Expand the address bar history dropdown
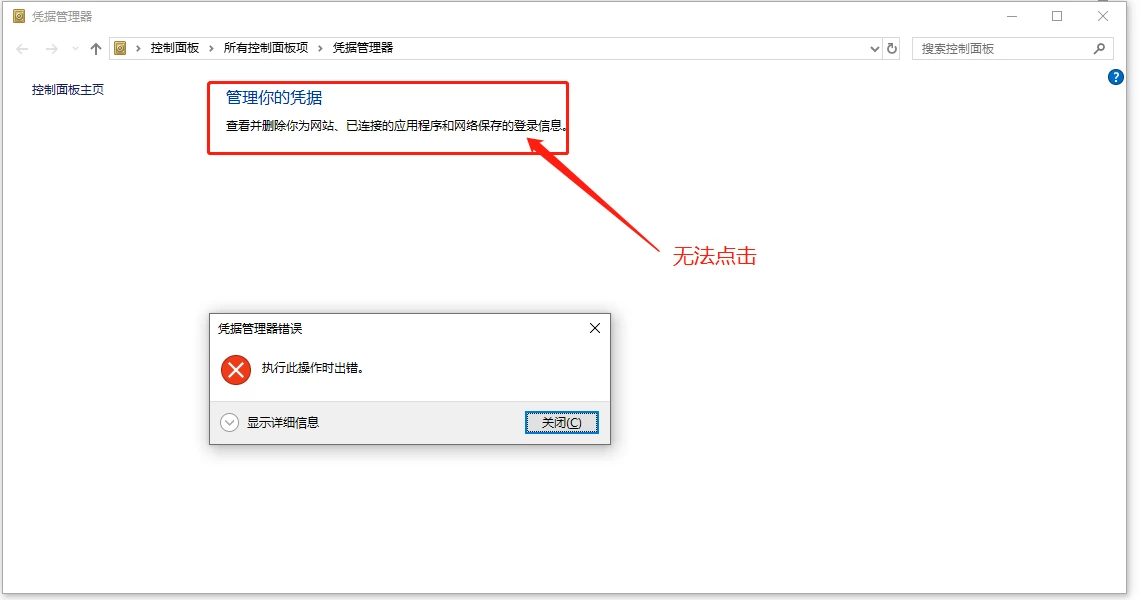1140x600 pixels. [x=874, y=49]
